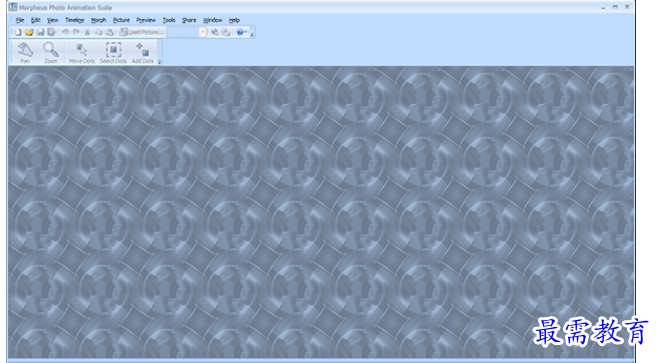
Task: Open the File menu
Action: click(20, 20)
